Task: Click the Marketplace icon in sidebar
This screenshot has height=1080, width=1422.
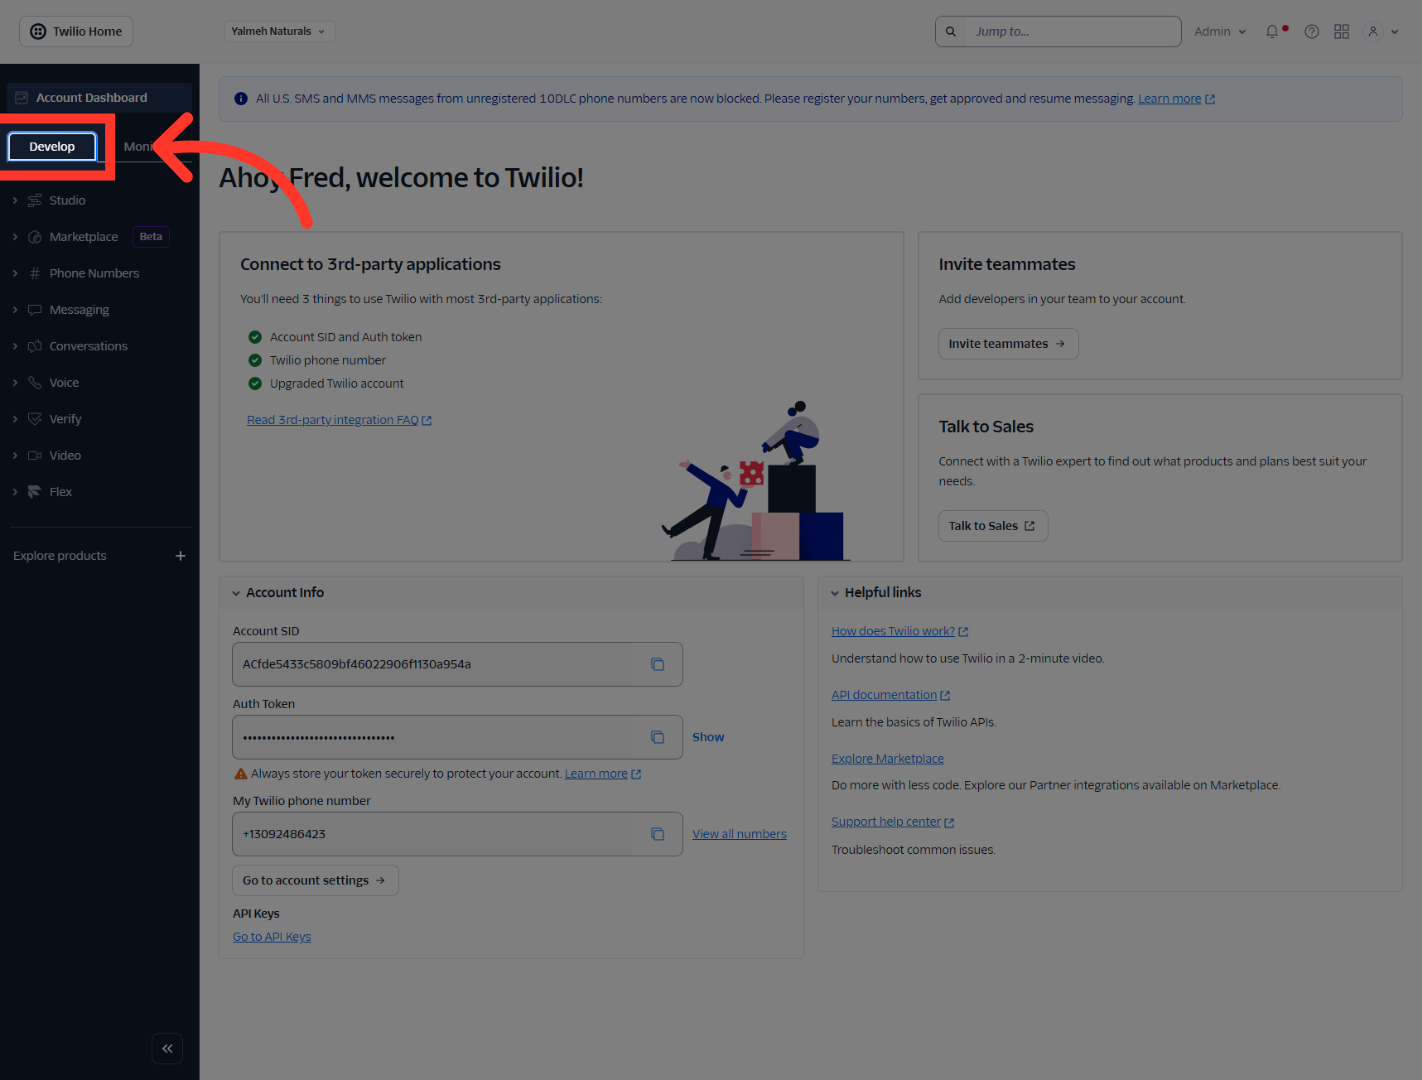Action: pos(35,237)
